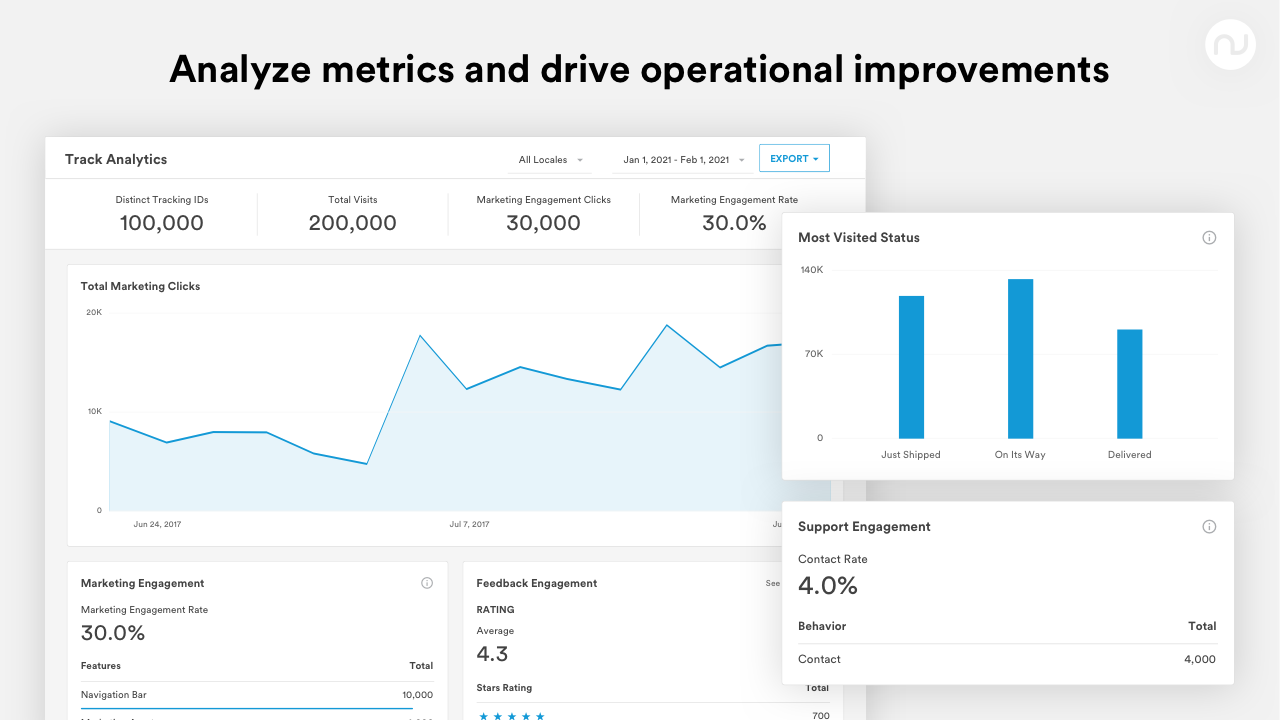Open info icon on Support Engagement card
This screenshot has height=720, width=1280.
point(1209,527)
